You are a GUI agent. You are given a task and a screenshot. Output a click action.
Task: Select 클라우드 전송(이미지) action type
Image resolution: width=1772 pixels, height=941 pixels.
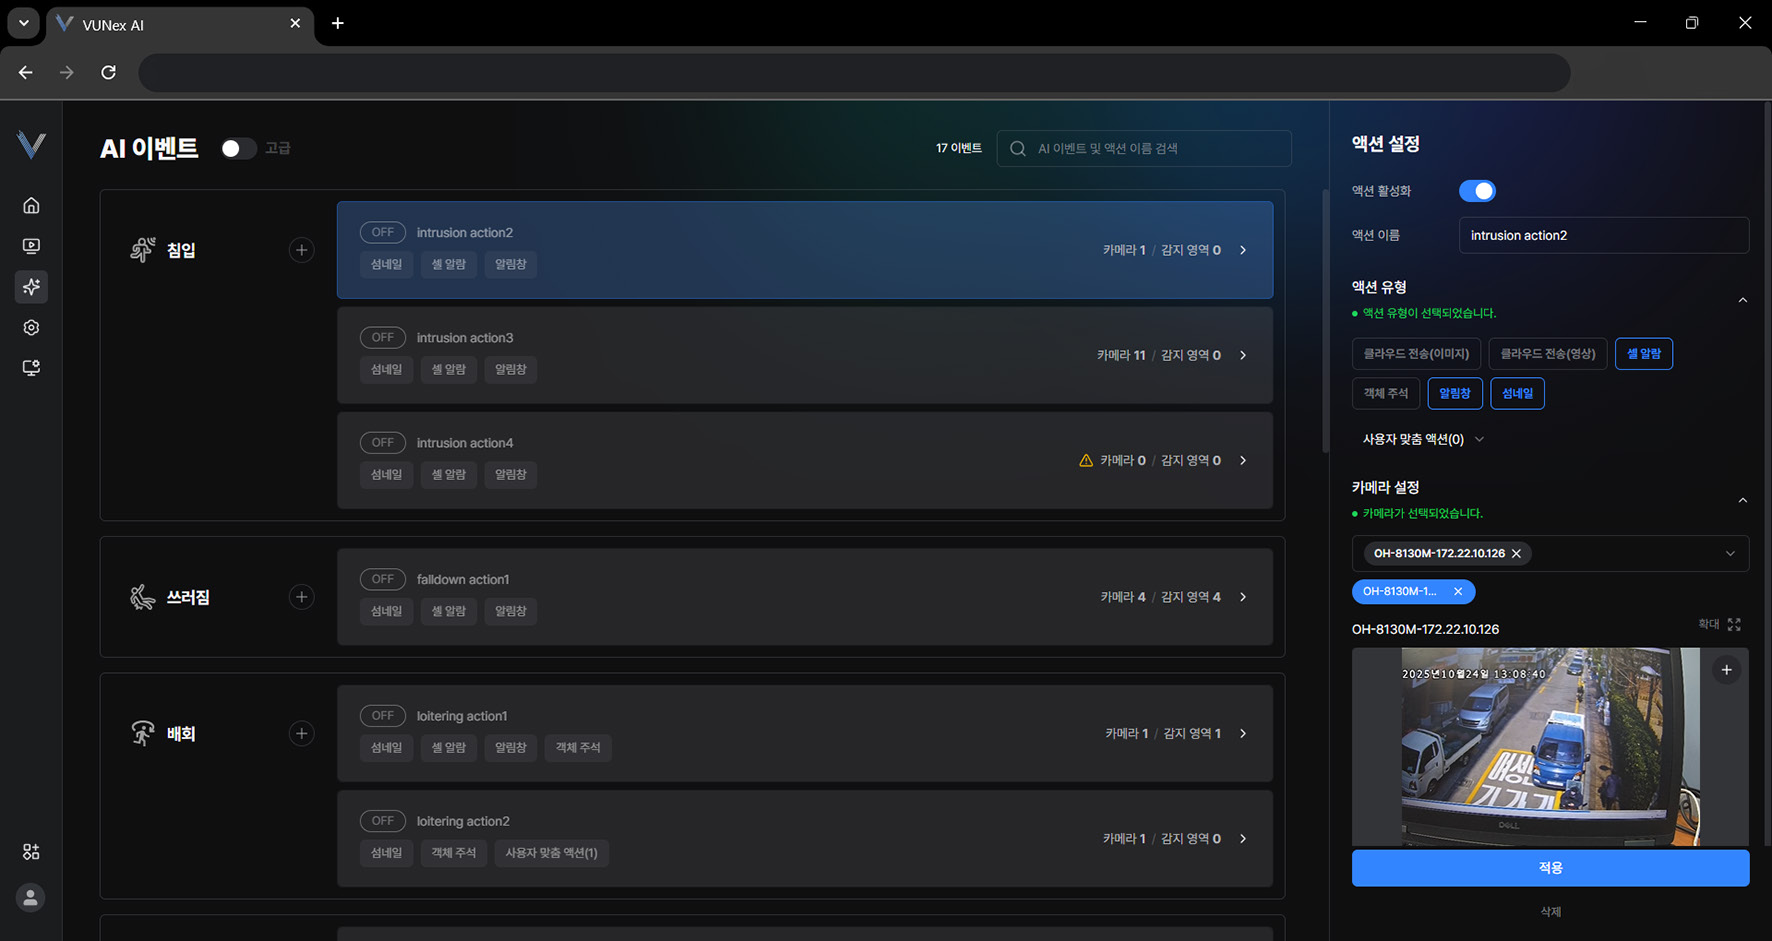pos(1416,354)
